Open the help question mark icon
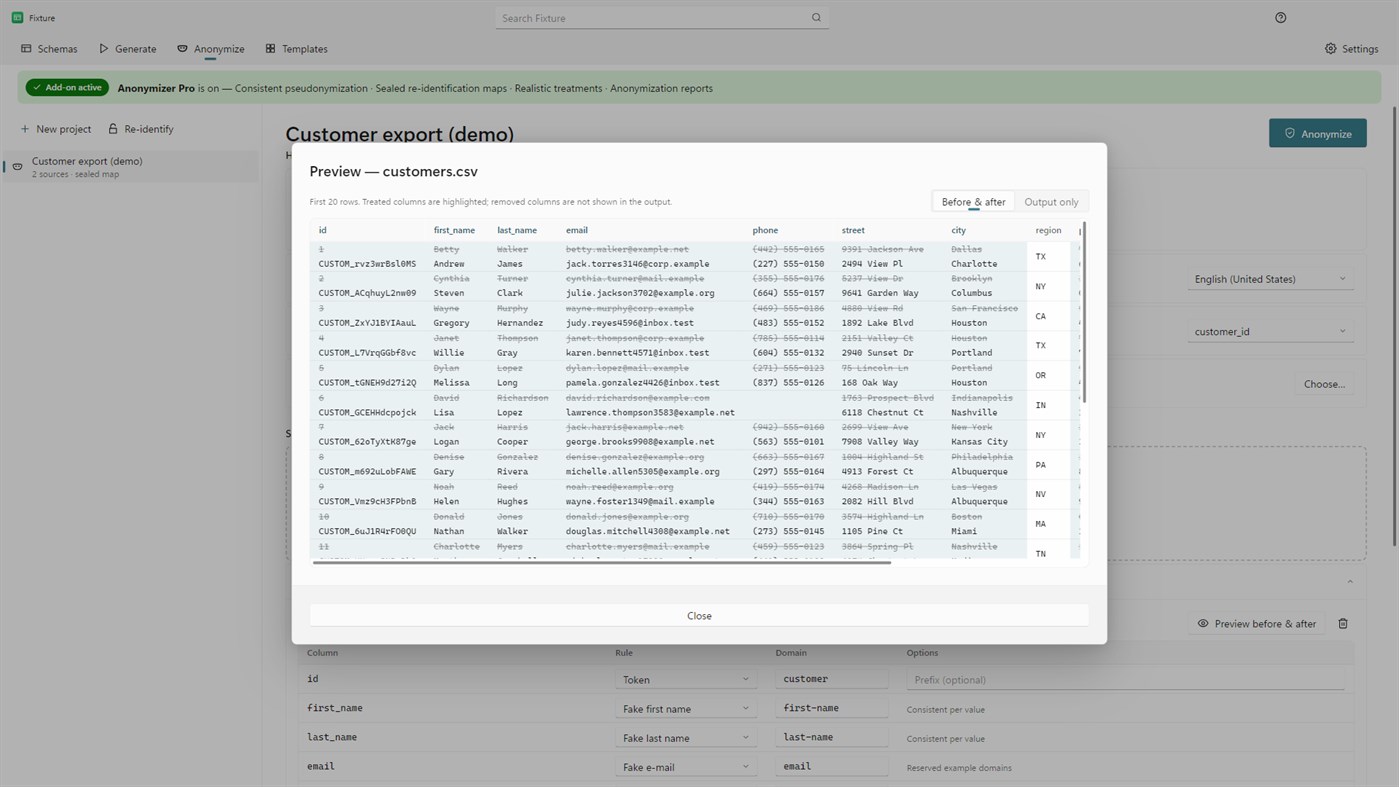This screenshot has height=787, width=1399. coord(1280,18)
